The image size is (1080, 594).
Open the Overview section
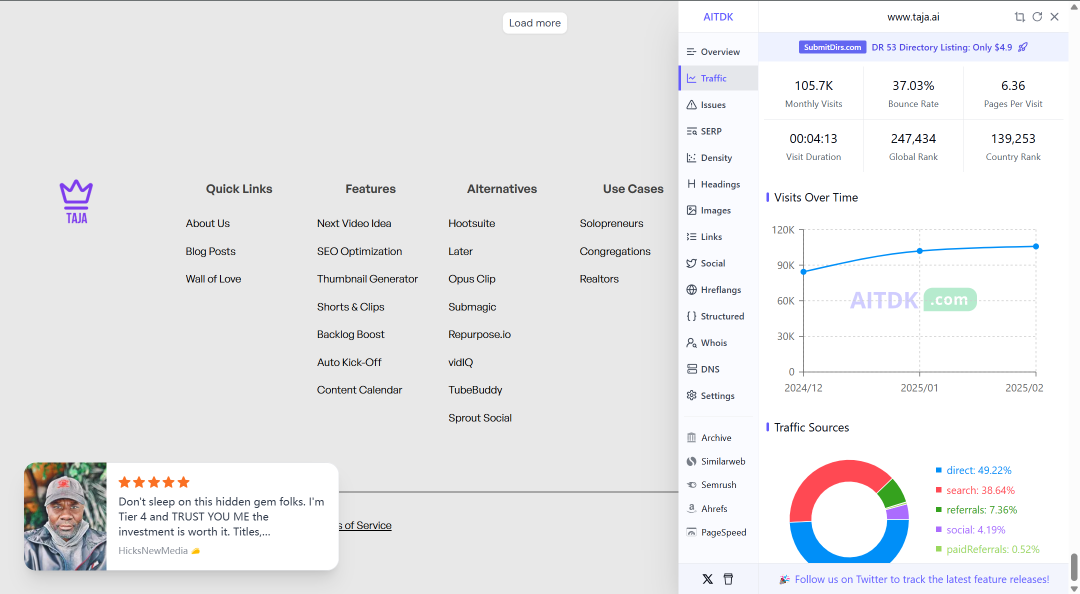tap(718, 52)
